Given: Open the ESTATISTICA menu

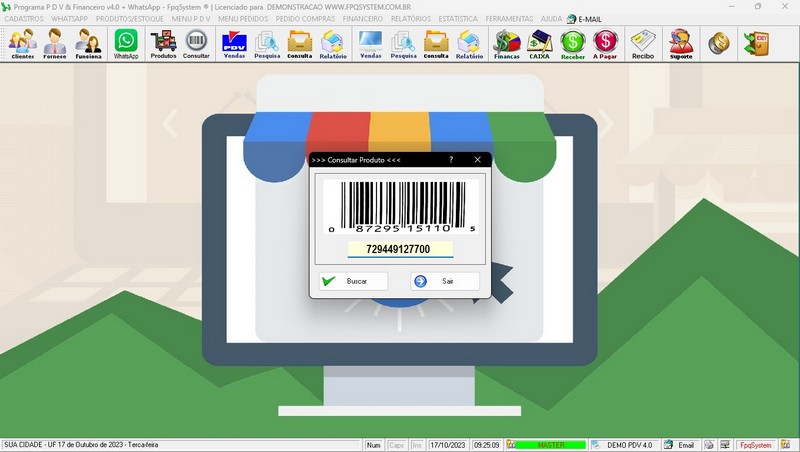Looking at the screenshot, I should [x=458, y=19].
